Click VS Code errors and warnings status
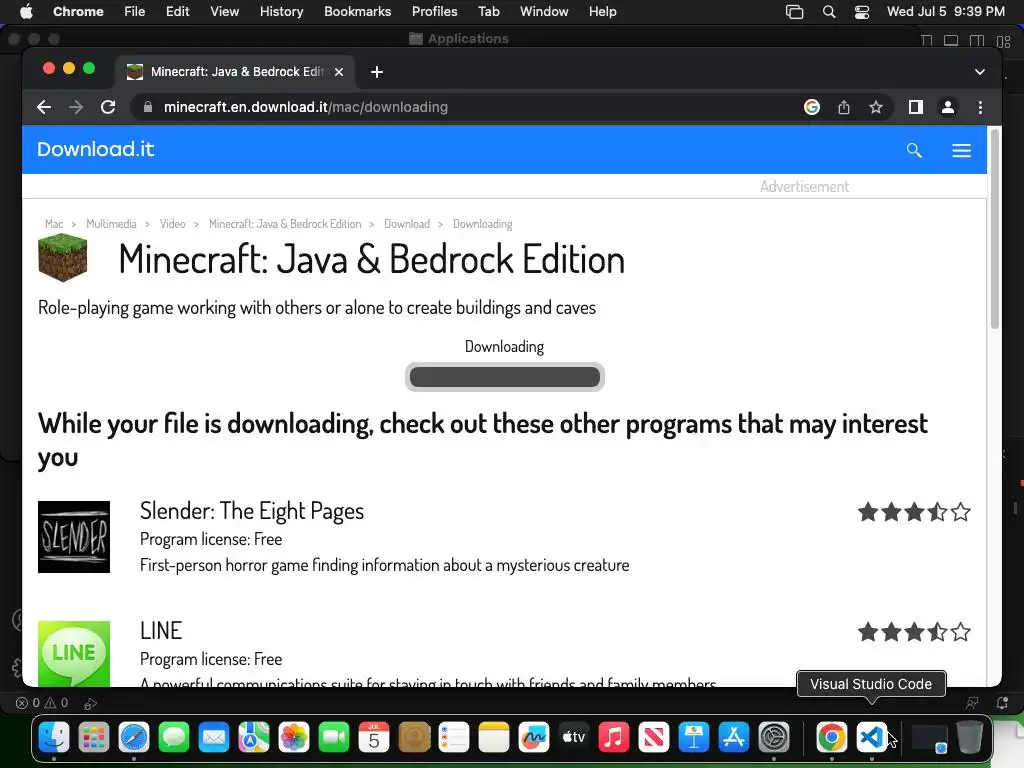The image size is (1024, 768). pos(42,703)
